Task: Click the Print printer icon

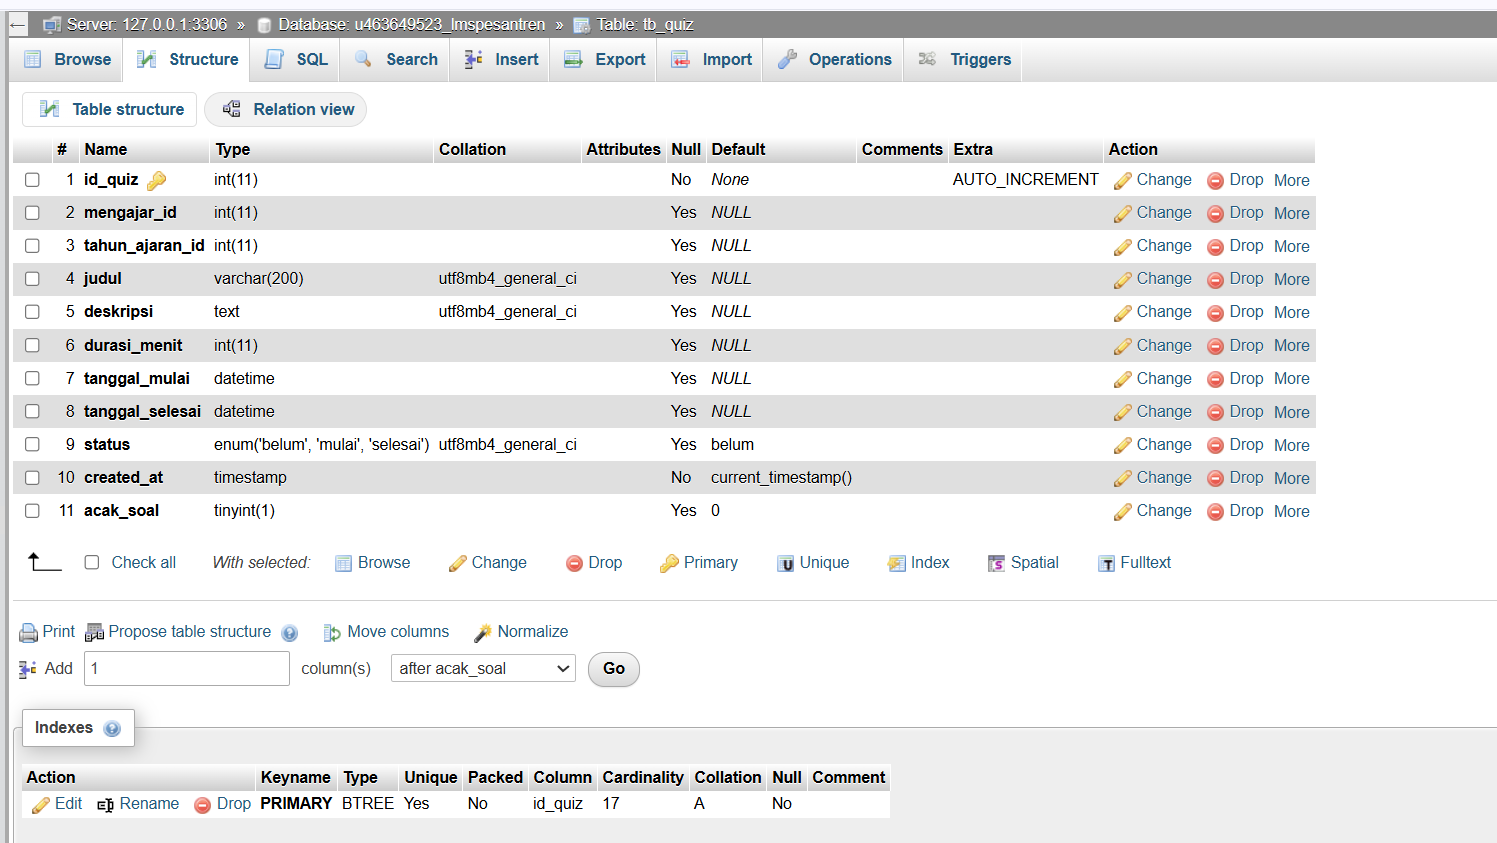Action: (x=29, y=633)
